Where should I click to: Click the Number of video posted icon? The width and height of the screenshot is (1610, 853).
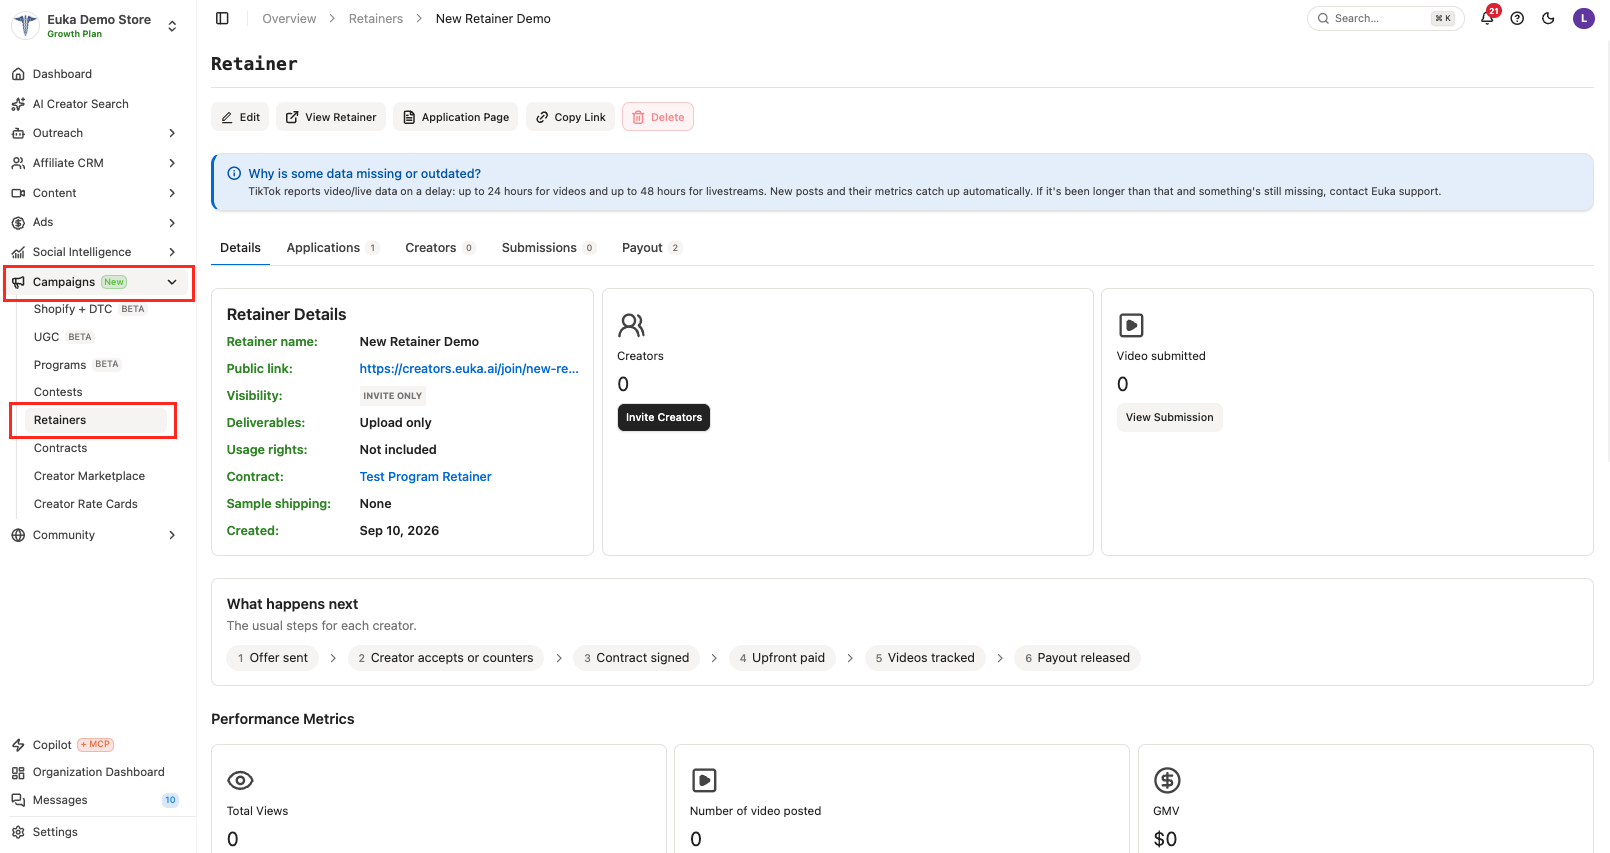pyautogui.click(x=704, y=780)
